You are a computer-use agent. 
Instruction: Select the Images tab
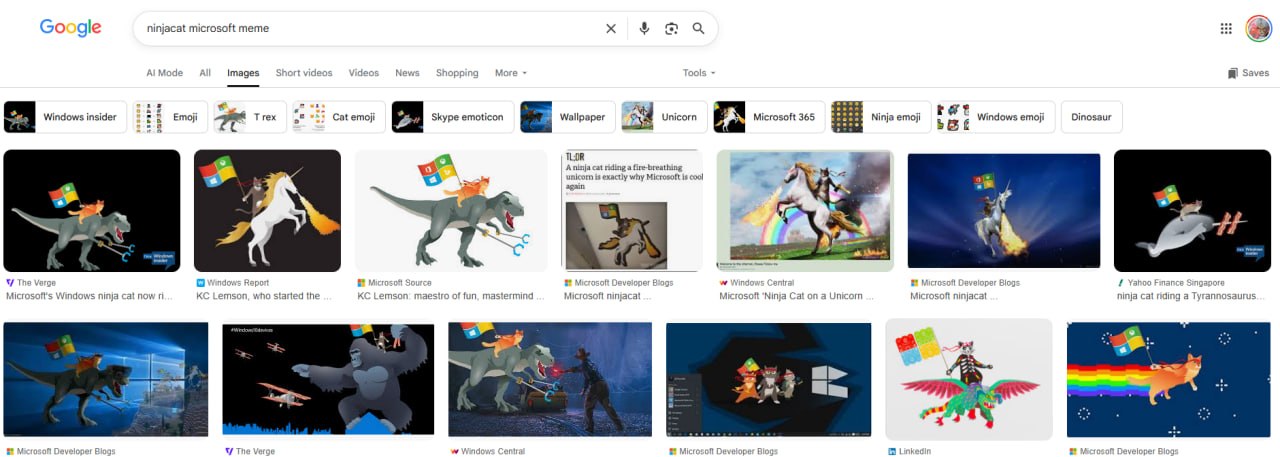click(243, 73)
